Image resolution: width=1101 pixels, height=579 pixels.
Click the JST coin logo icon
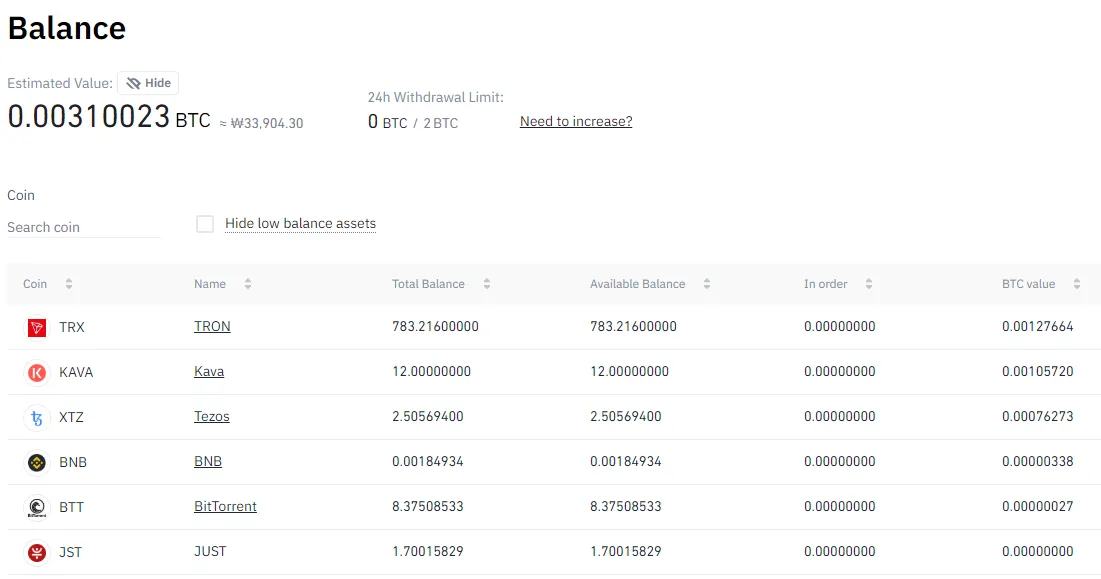click(x=37, y=552)
